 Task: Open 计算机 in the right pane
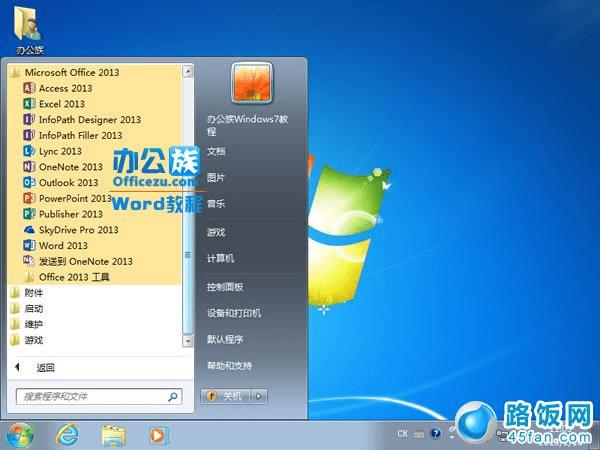[220, 258]
